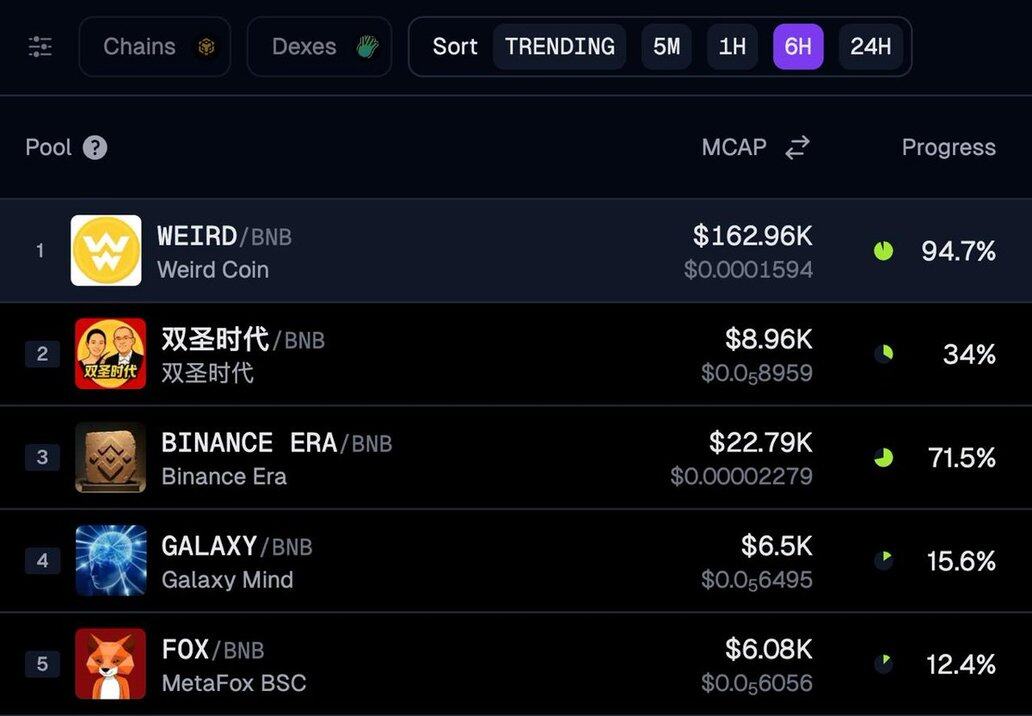Screen dimensions: 1032x716
Task: Open the Chains filter dropdown
Action: tap(155, 47)
